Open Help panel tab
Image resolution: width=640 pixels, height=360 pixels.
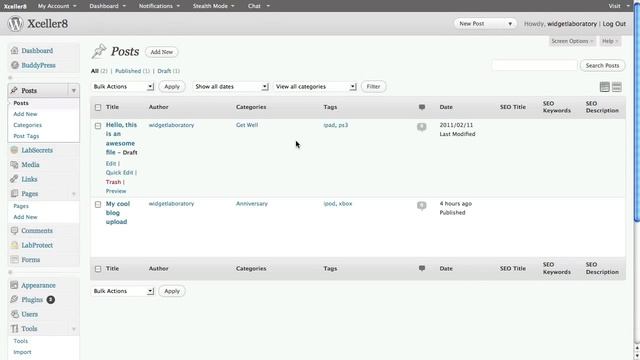click(x=610, y=41)
